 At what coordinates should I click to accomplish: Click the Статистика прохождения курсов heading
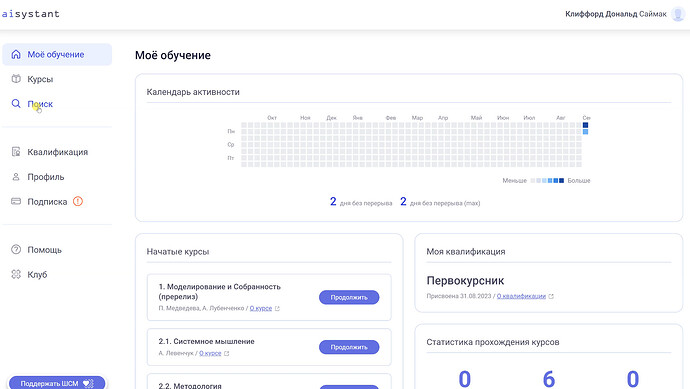(x=493, y=342)
